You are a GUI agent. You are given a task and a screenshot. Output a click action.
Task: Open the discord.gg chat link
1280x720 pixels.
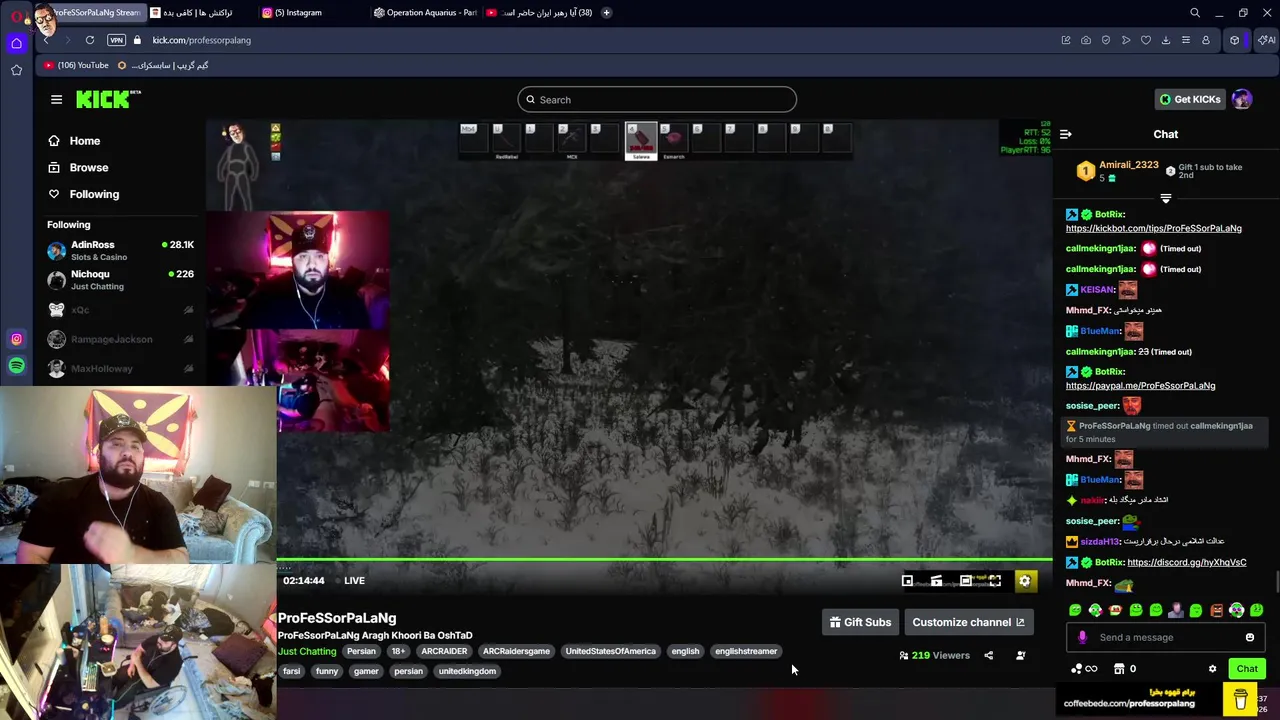pyautogui.click(x=1186, y=562)
